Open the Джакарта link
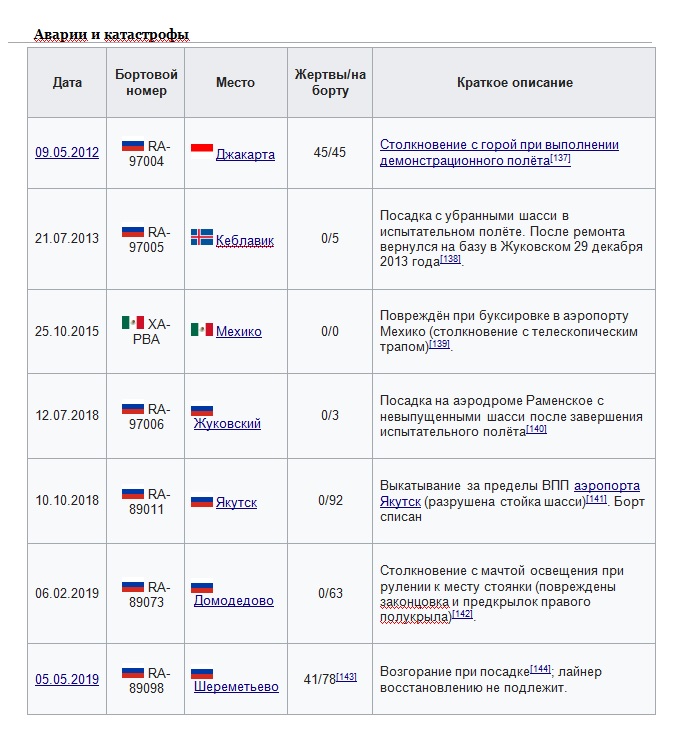Screen dimensions: 687x729 point(245,154)
